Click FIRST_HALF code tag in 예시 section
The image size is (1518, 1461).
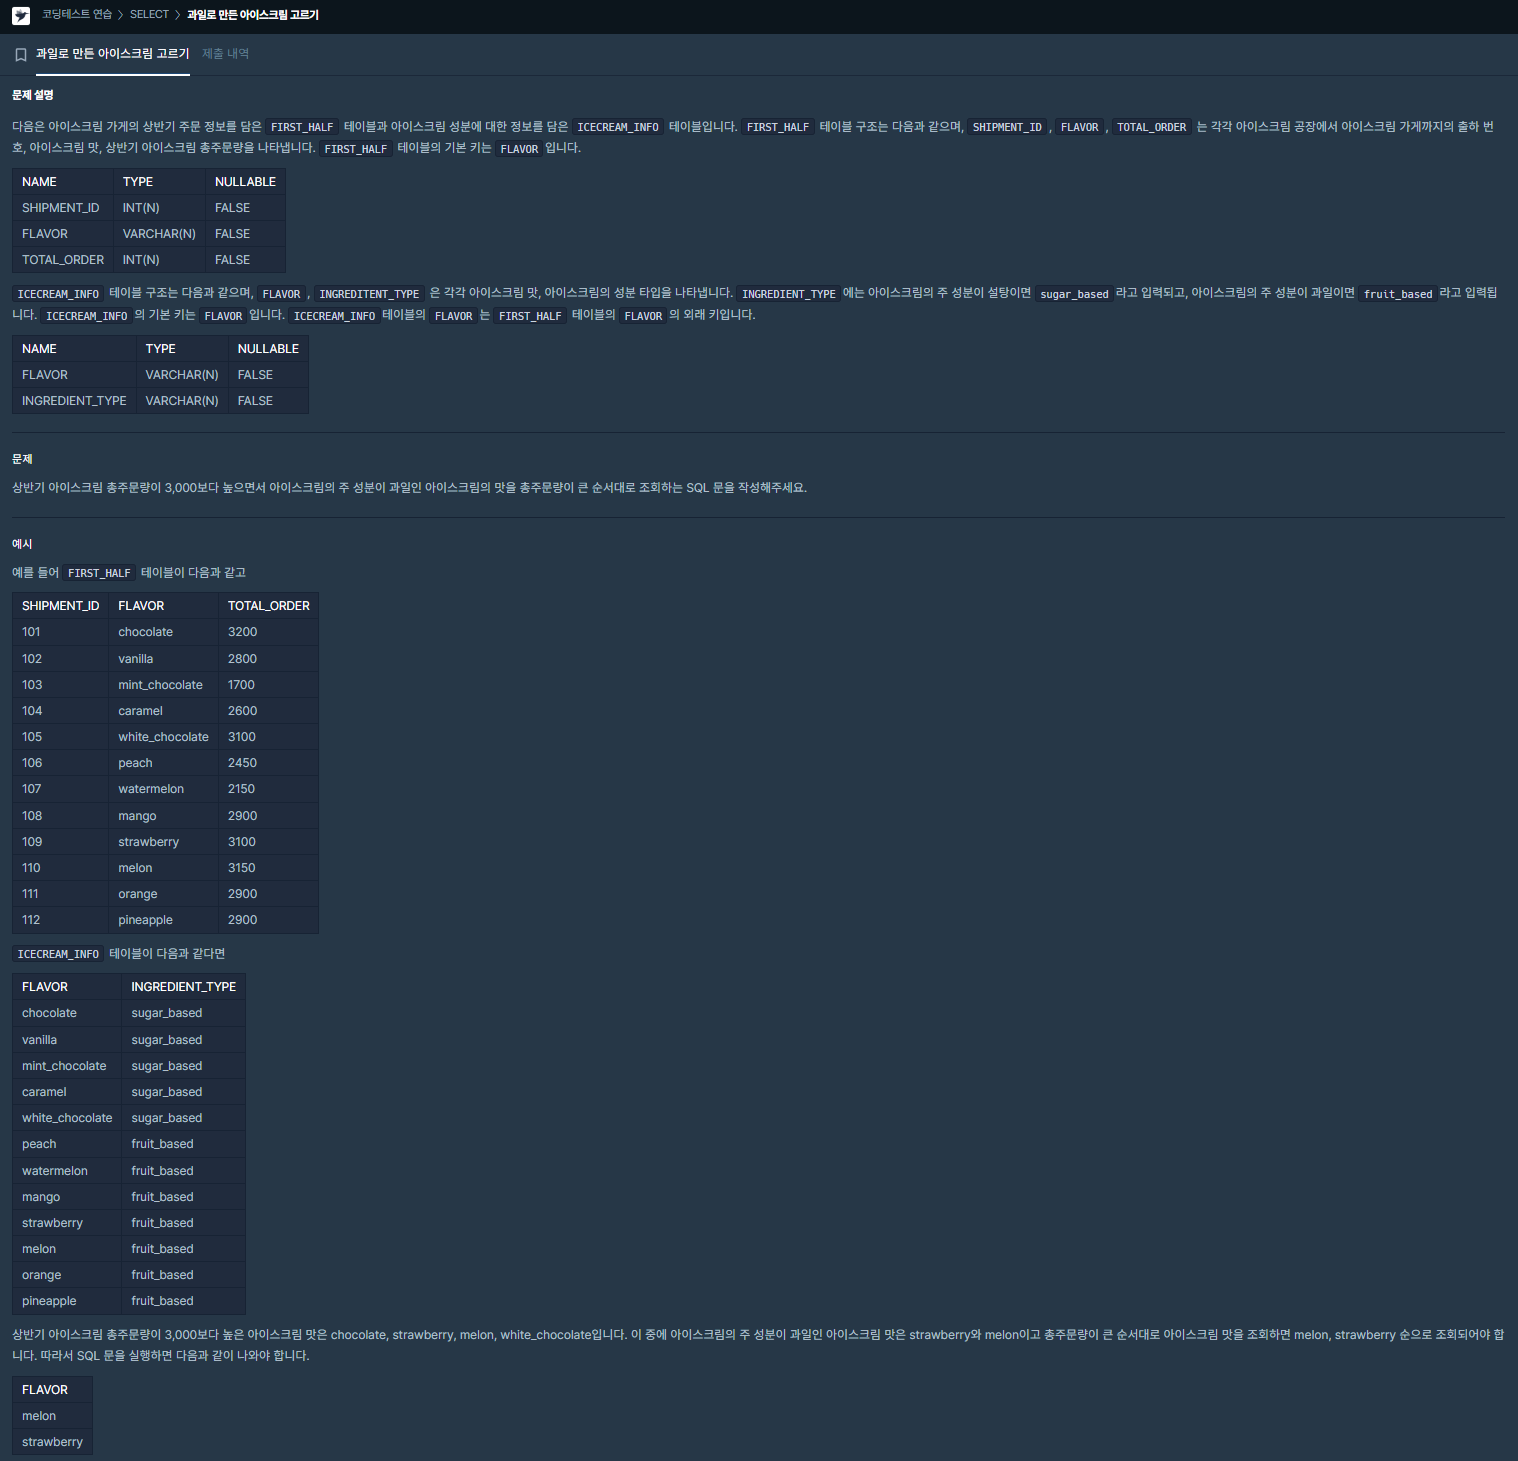[x=99, y=573]
